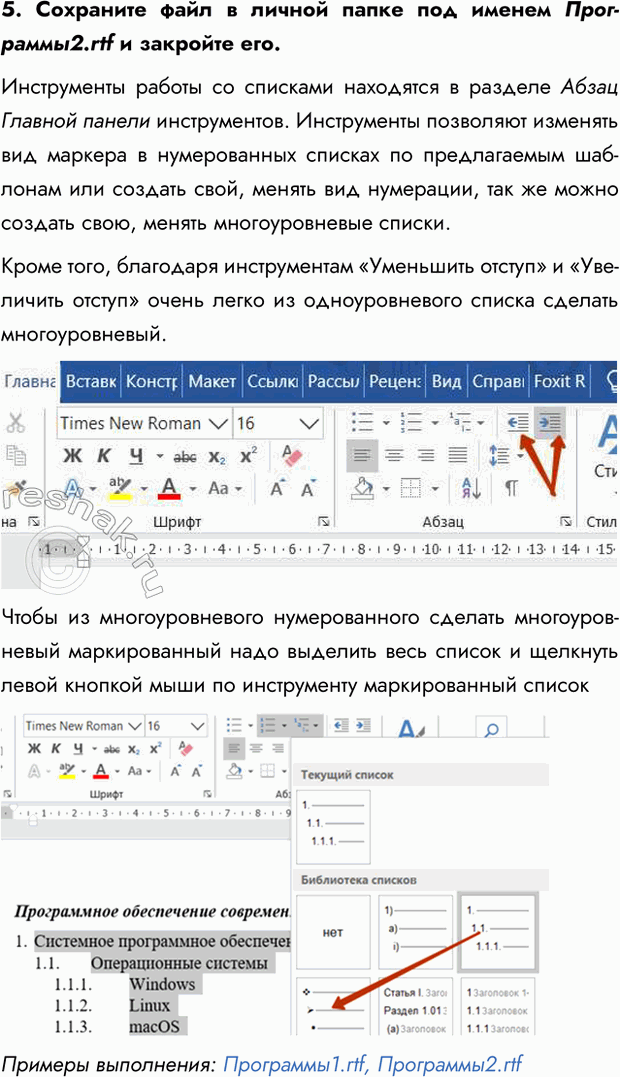This screenshot has height=1077, width=620.
Task: Click Shading paint bucket in ribbon showing tabs
Action: (362, 488)
